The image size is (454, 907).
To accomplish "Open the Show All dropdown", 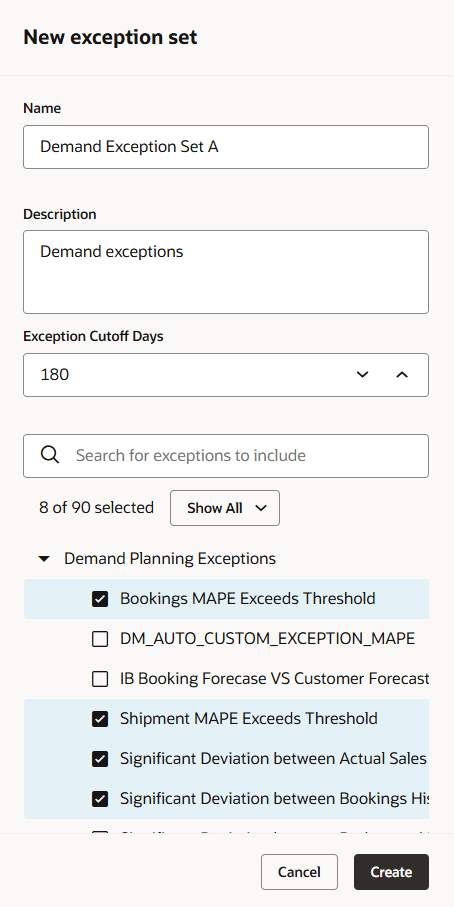I will pyautogui.click(x=225, y=508).
